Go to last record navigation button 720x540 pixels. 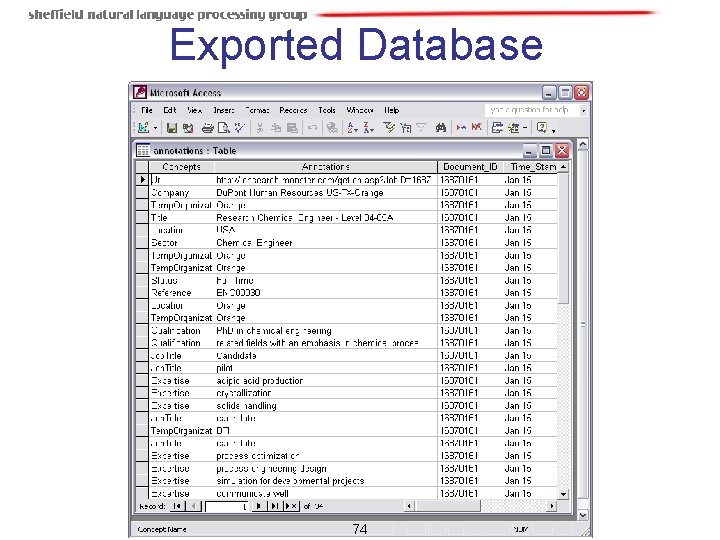(275, 506)
